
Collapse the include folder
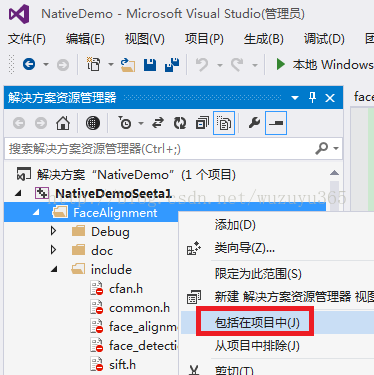(54, 269)
